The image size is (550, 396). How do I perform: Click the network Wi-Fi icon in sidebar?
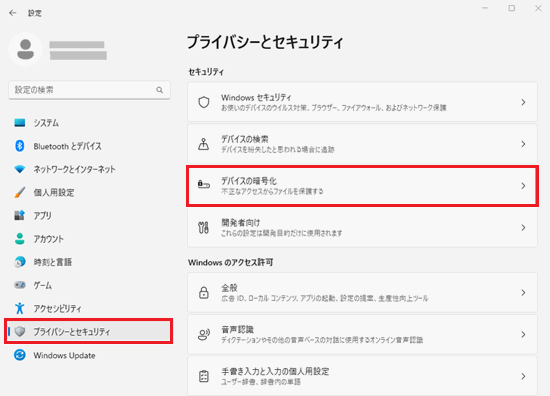coord(20,169)
